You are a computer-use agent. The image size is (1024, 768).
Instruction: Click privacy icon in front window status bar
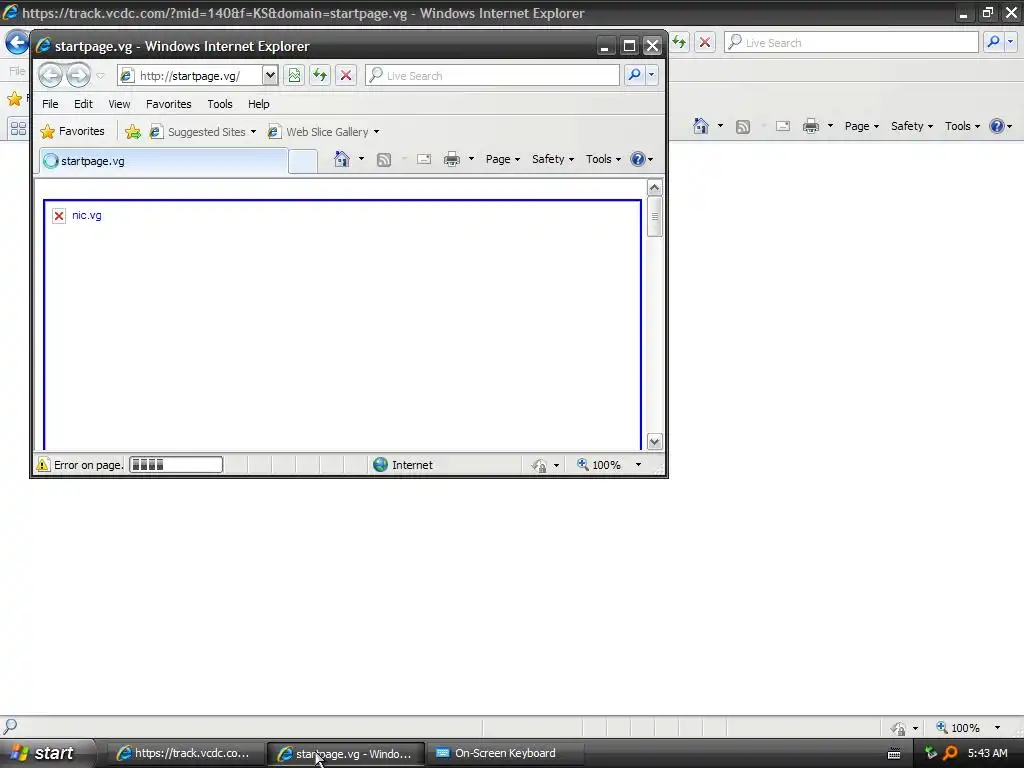tap(539, 465)
